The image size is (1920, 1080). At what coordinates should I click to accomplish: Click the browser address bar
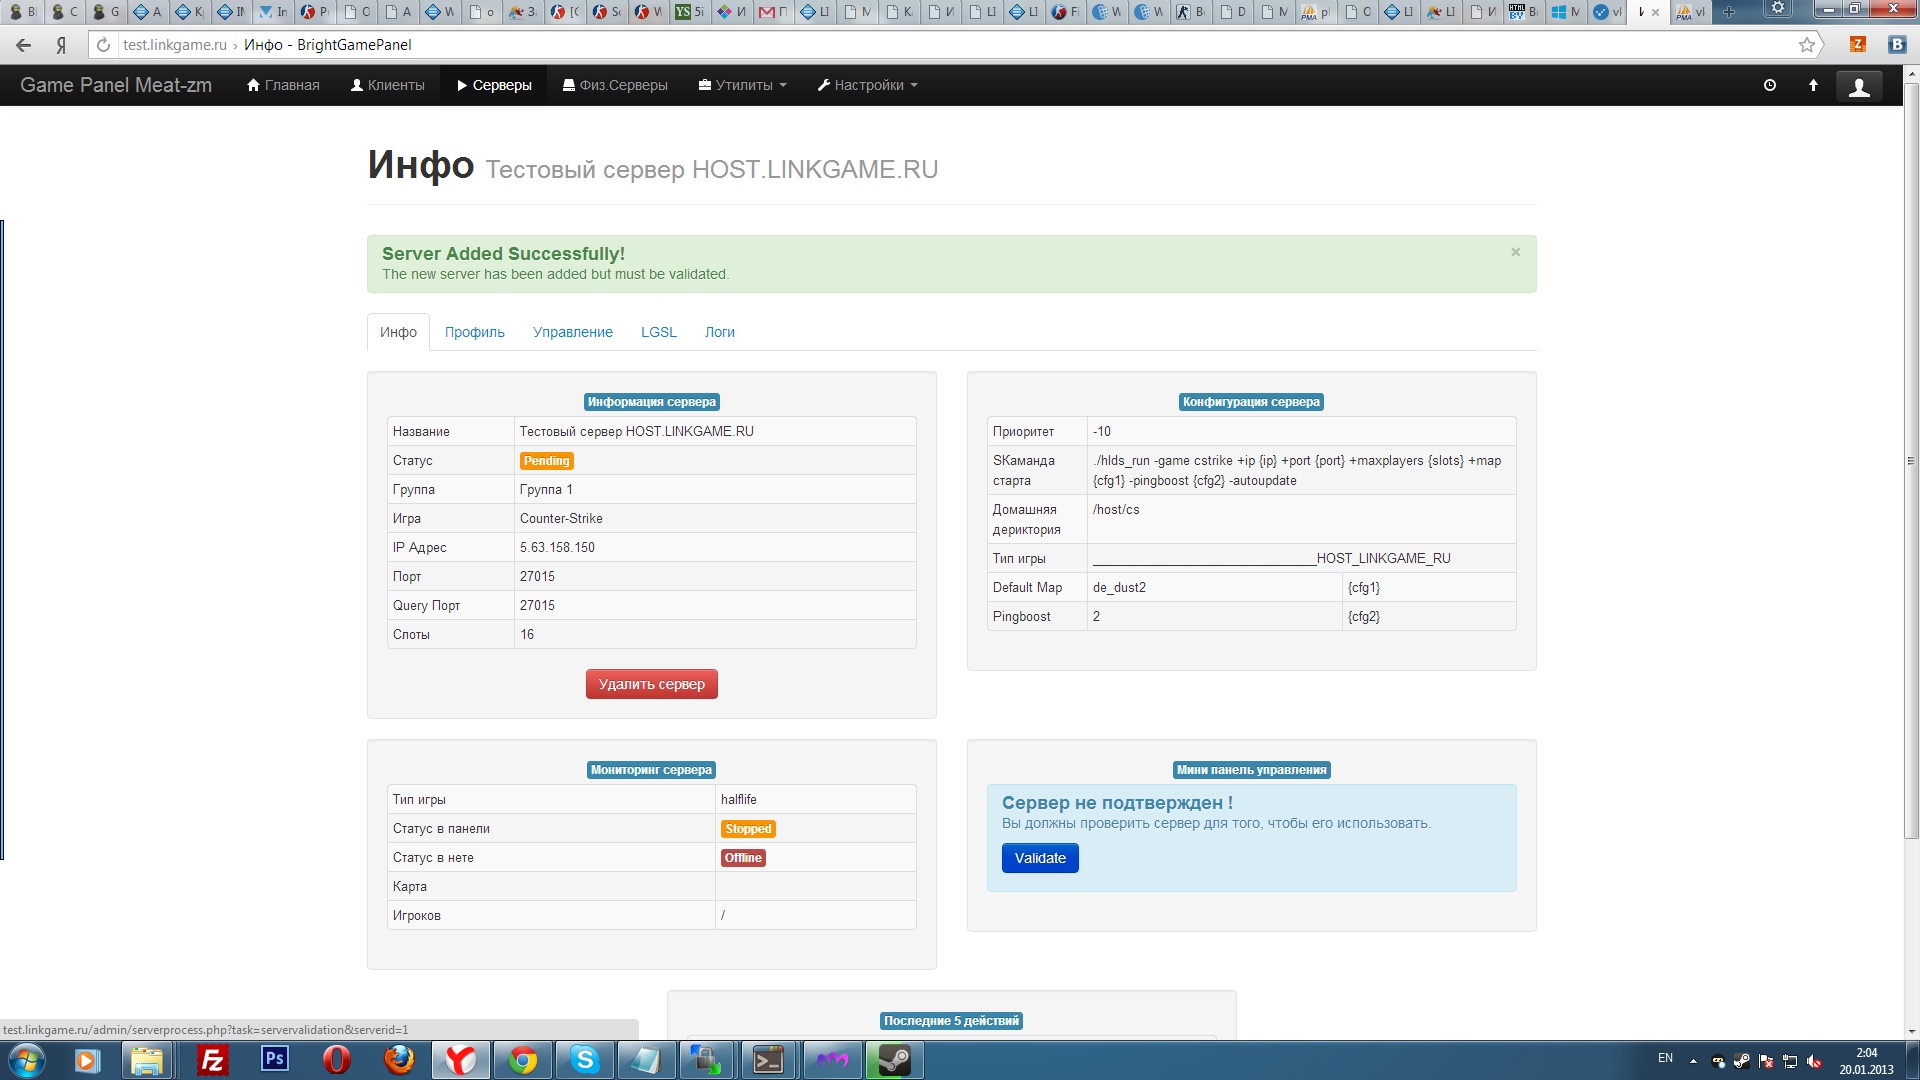pyautogui.click(x=950, y=45)
